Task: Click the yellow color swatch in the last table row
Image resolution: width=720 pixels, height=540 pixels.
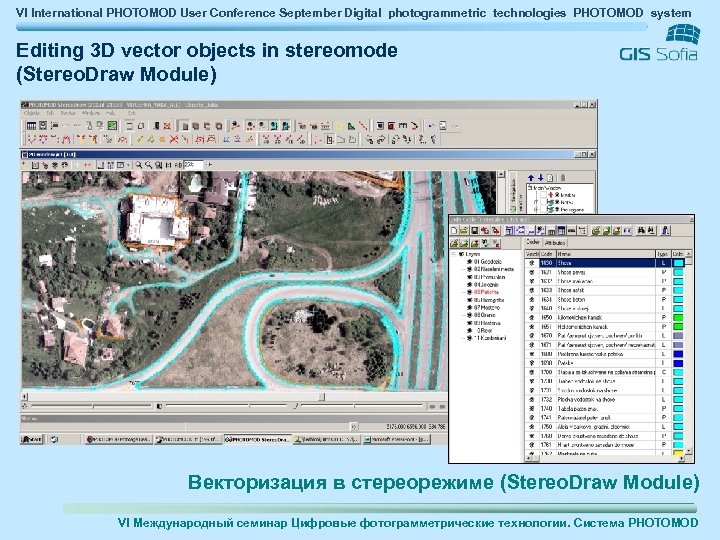Action: (678, 453)
